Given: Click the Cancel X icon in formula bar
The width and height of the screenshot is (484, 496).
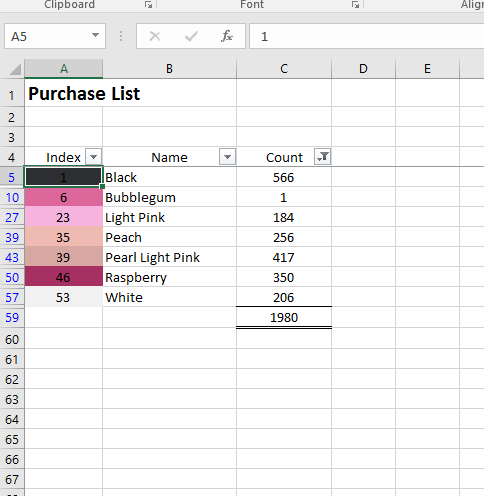Looking at the screenshot, I should tap(155, 36).
